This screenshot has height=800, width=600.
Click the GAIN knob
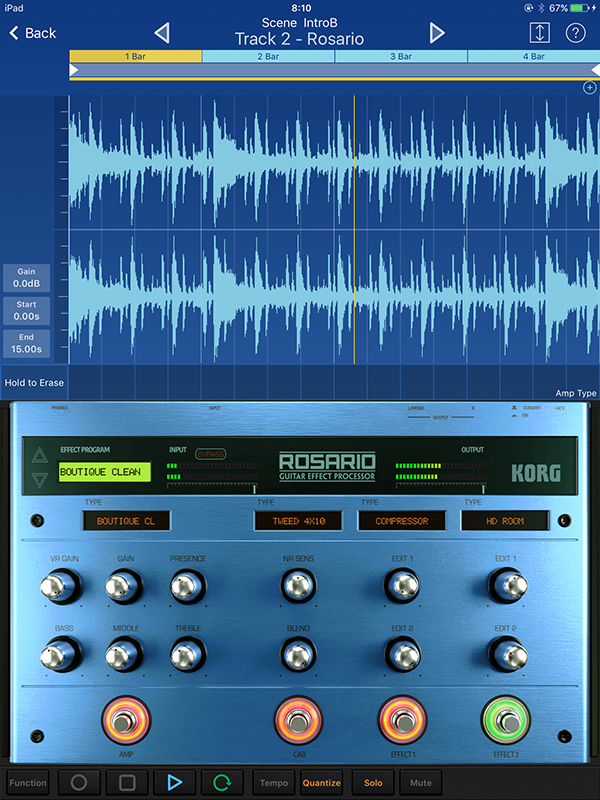[124, 586]
